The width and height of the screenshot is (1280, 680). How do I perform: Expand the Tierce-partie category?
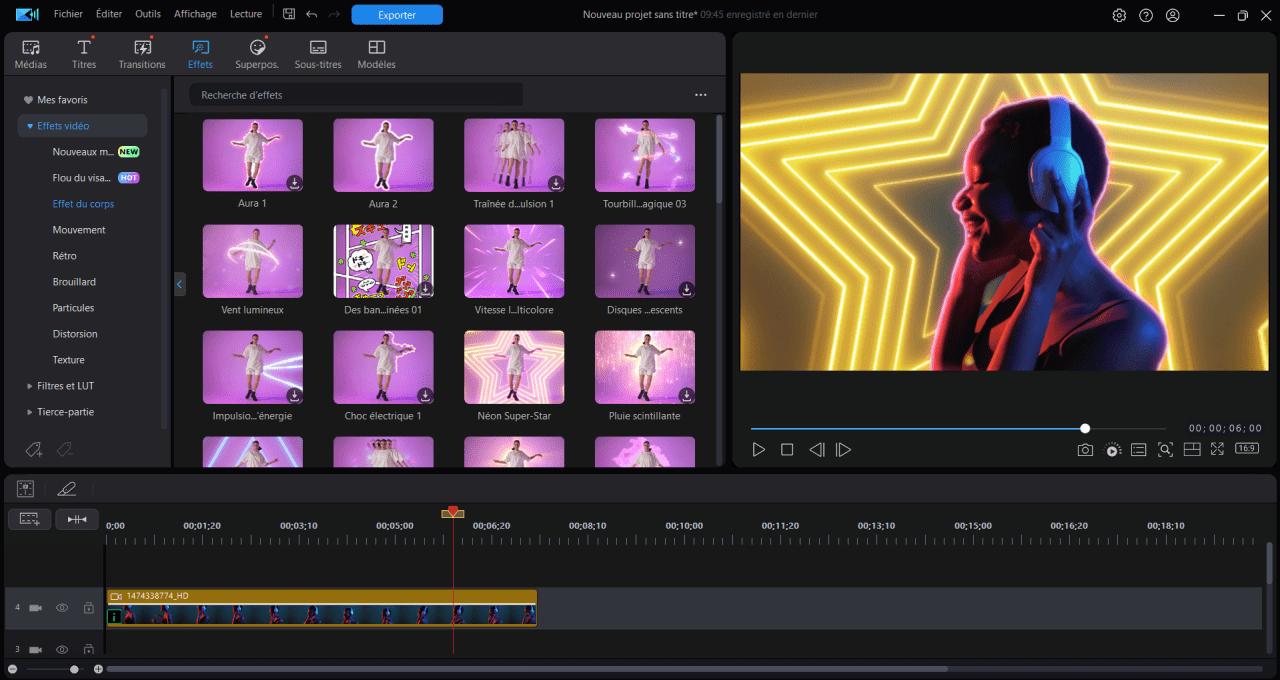[x=30, y=412]
